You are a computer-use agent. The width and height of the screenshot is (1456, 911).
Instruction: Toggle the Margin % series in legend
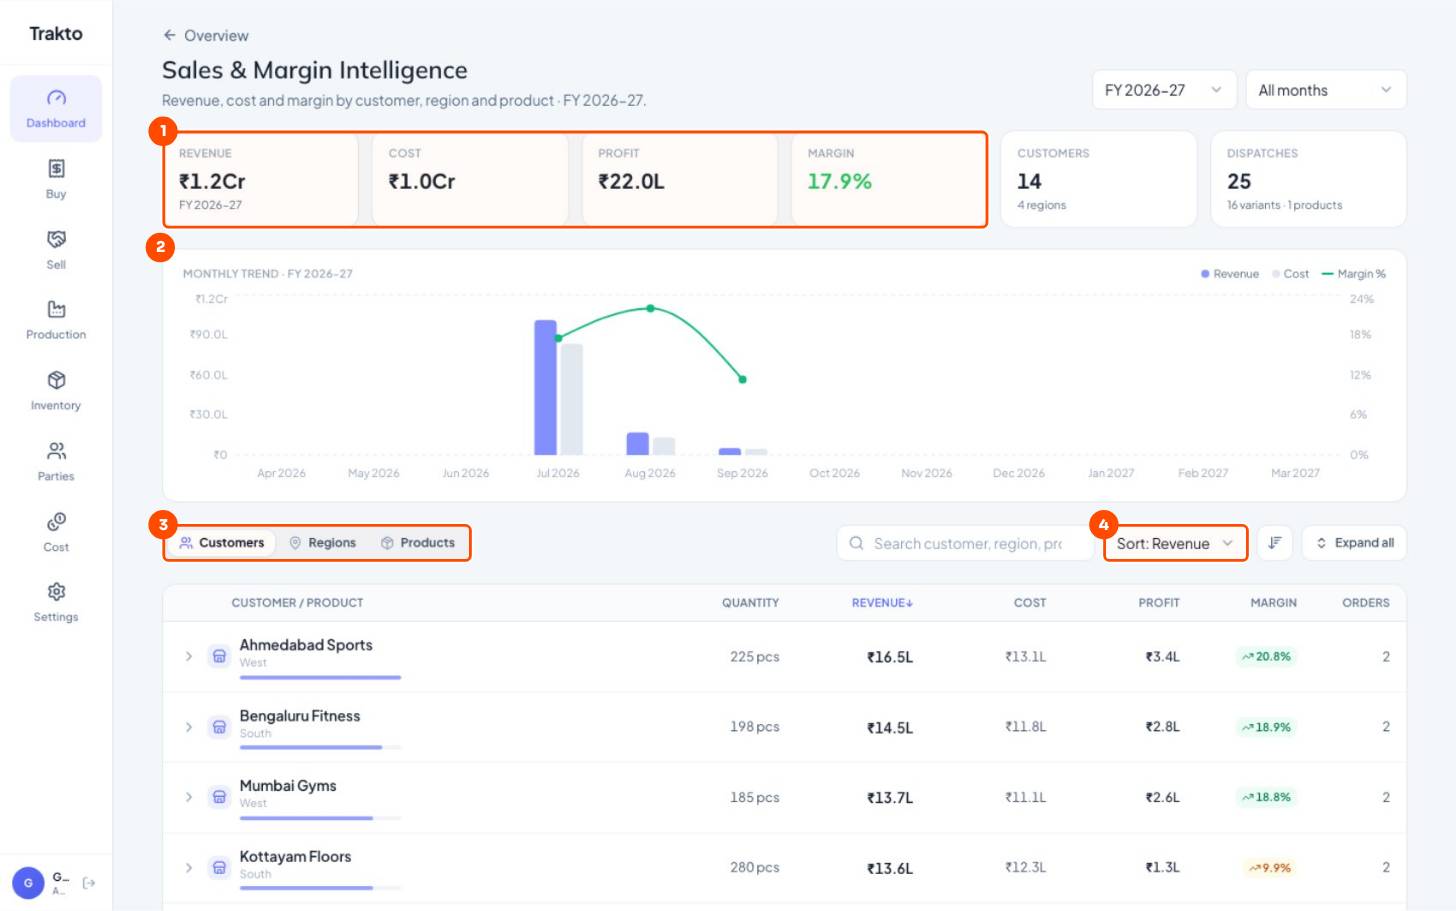point(1354,274)
